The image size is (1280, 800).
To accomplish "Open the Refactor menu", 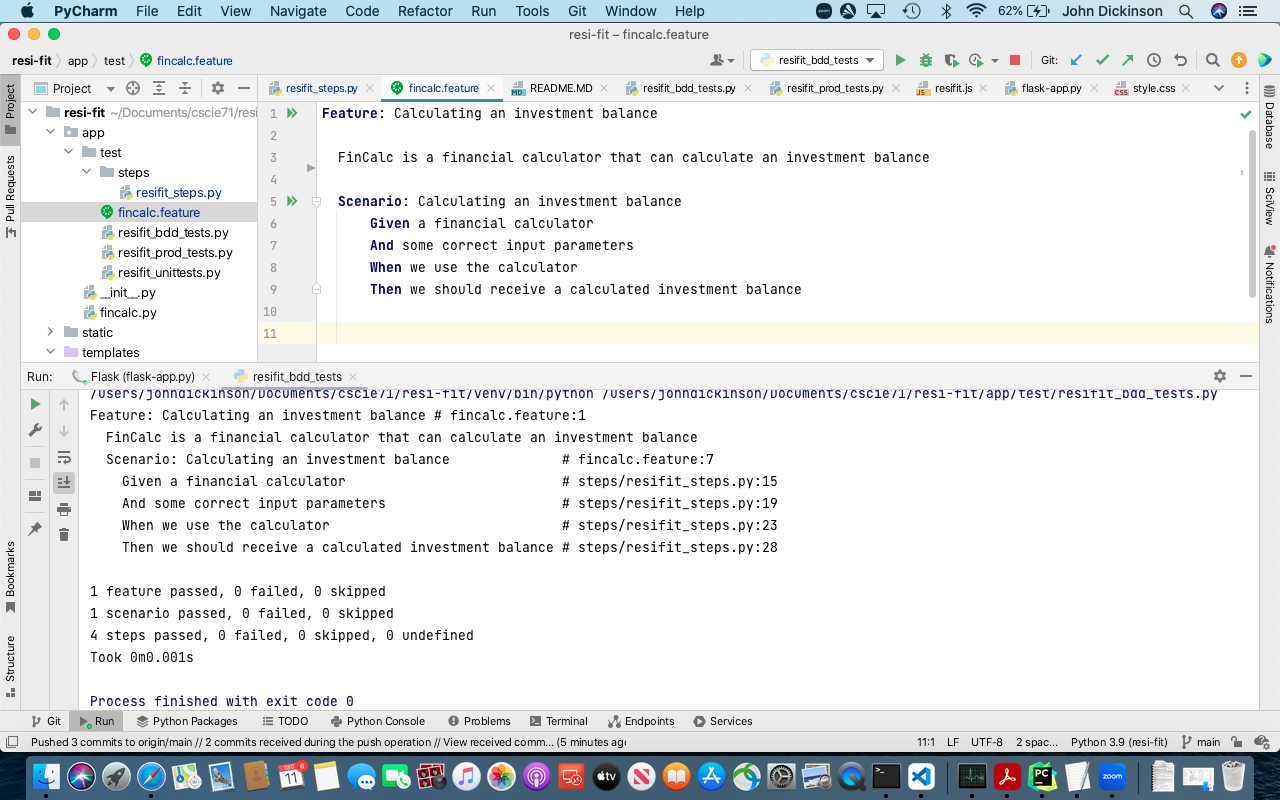I will [x=424, y=11].
